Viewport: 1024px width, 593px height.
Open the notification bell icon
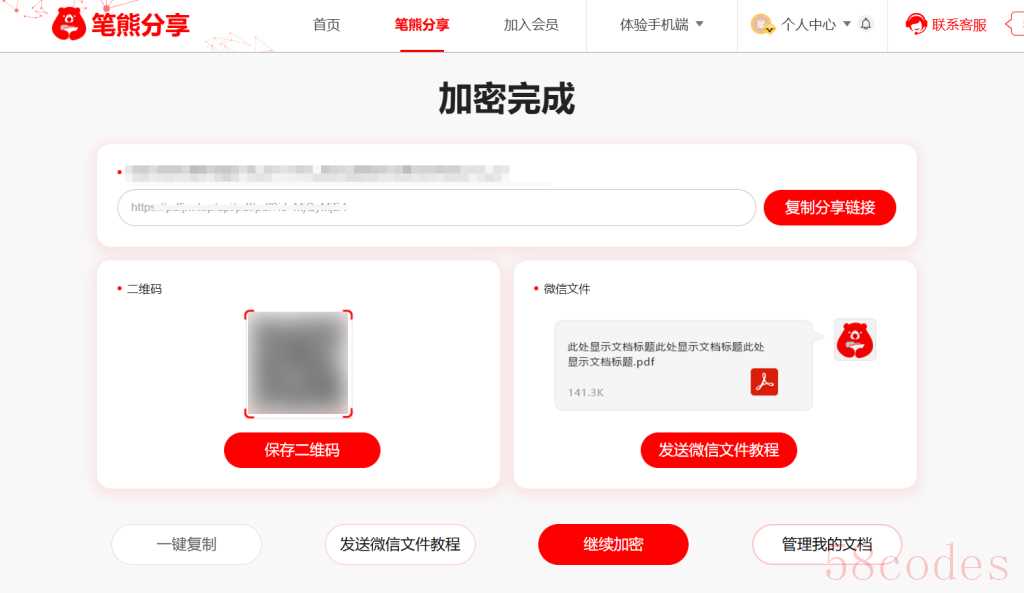coord(866,24)
